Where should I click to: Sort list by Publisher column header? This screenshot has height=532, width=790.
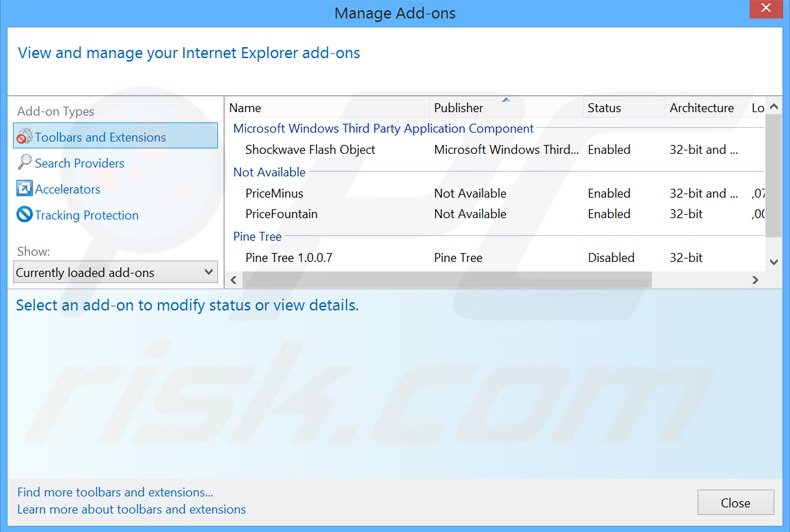pos(458,108)
